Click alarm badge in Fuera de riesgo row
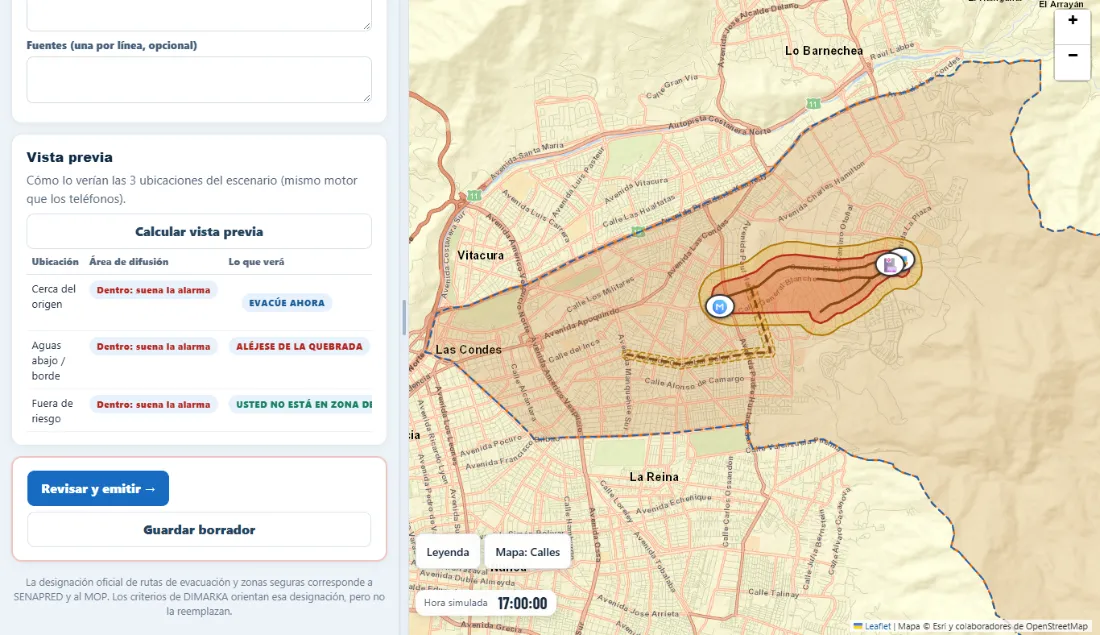This screenshot has width=1100, height=635. point(154,405)
